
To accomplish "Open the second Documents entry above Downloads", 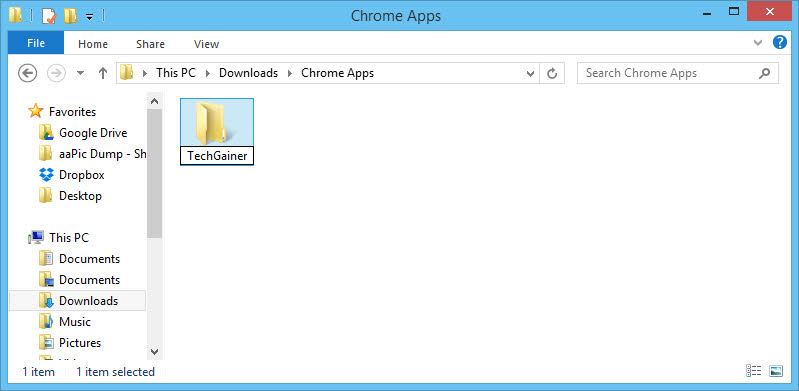I will pos(89,280).
